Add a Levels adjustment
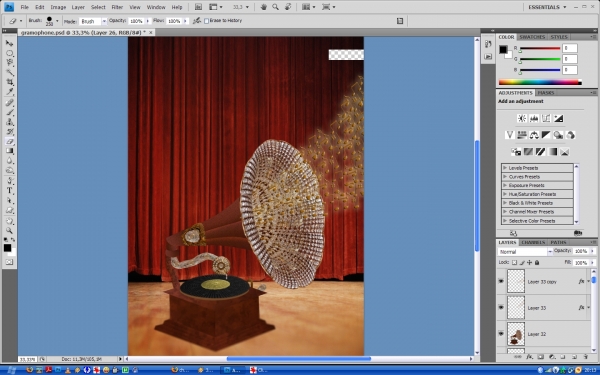 [x=534, y=118]
